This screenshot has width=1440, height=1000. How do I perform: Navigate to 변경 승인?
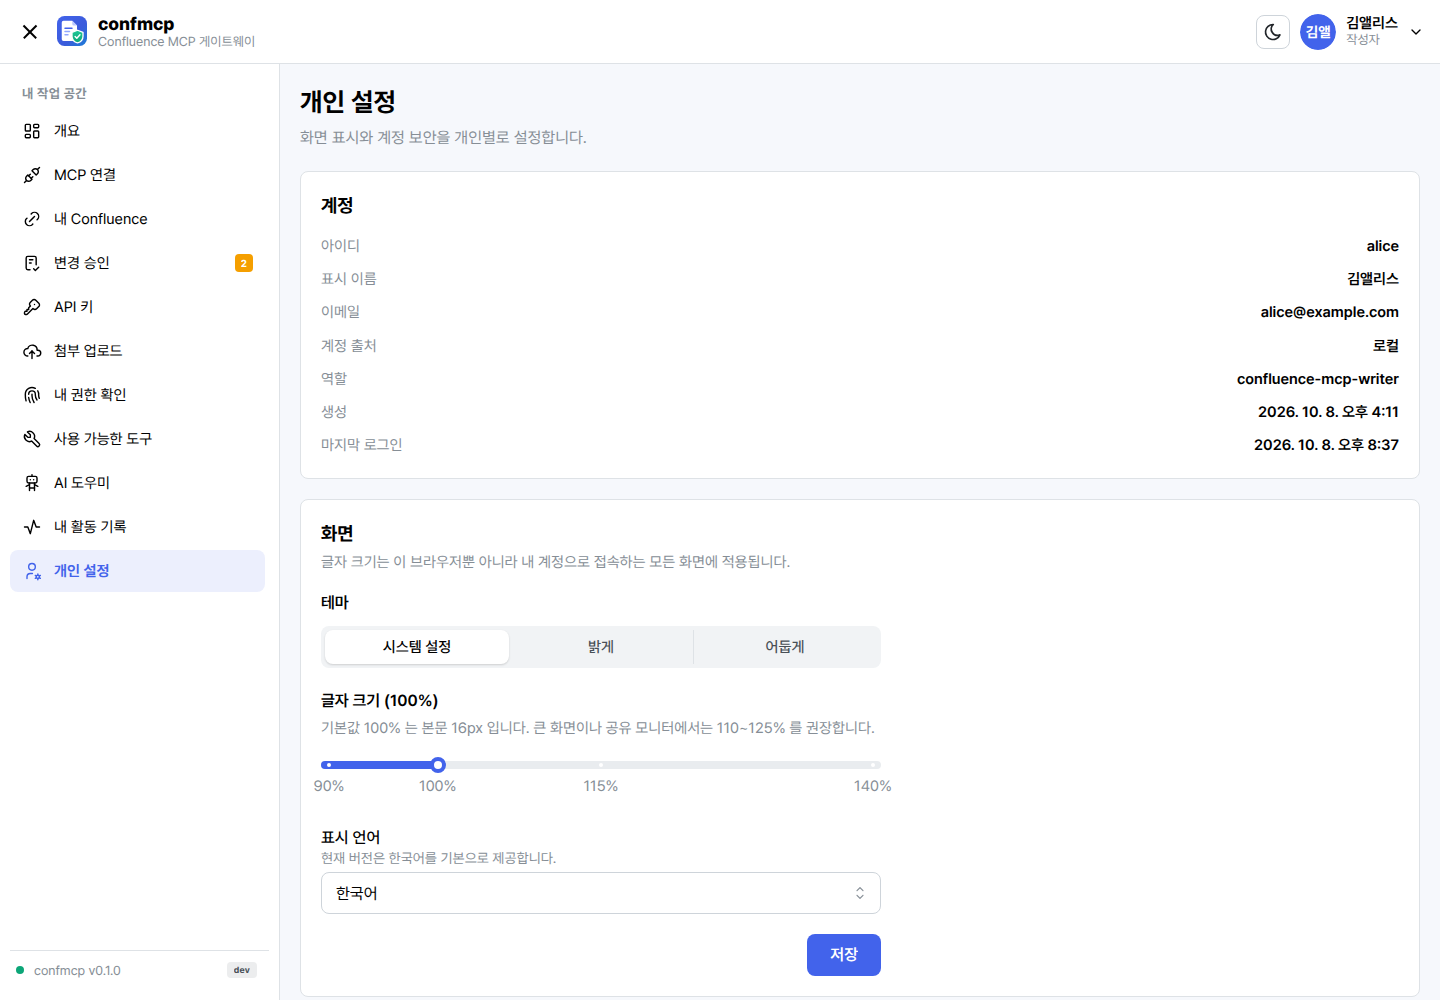(x=137, y=263)
